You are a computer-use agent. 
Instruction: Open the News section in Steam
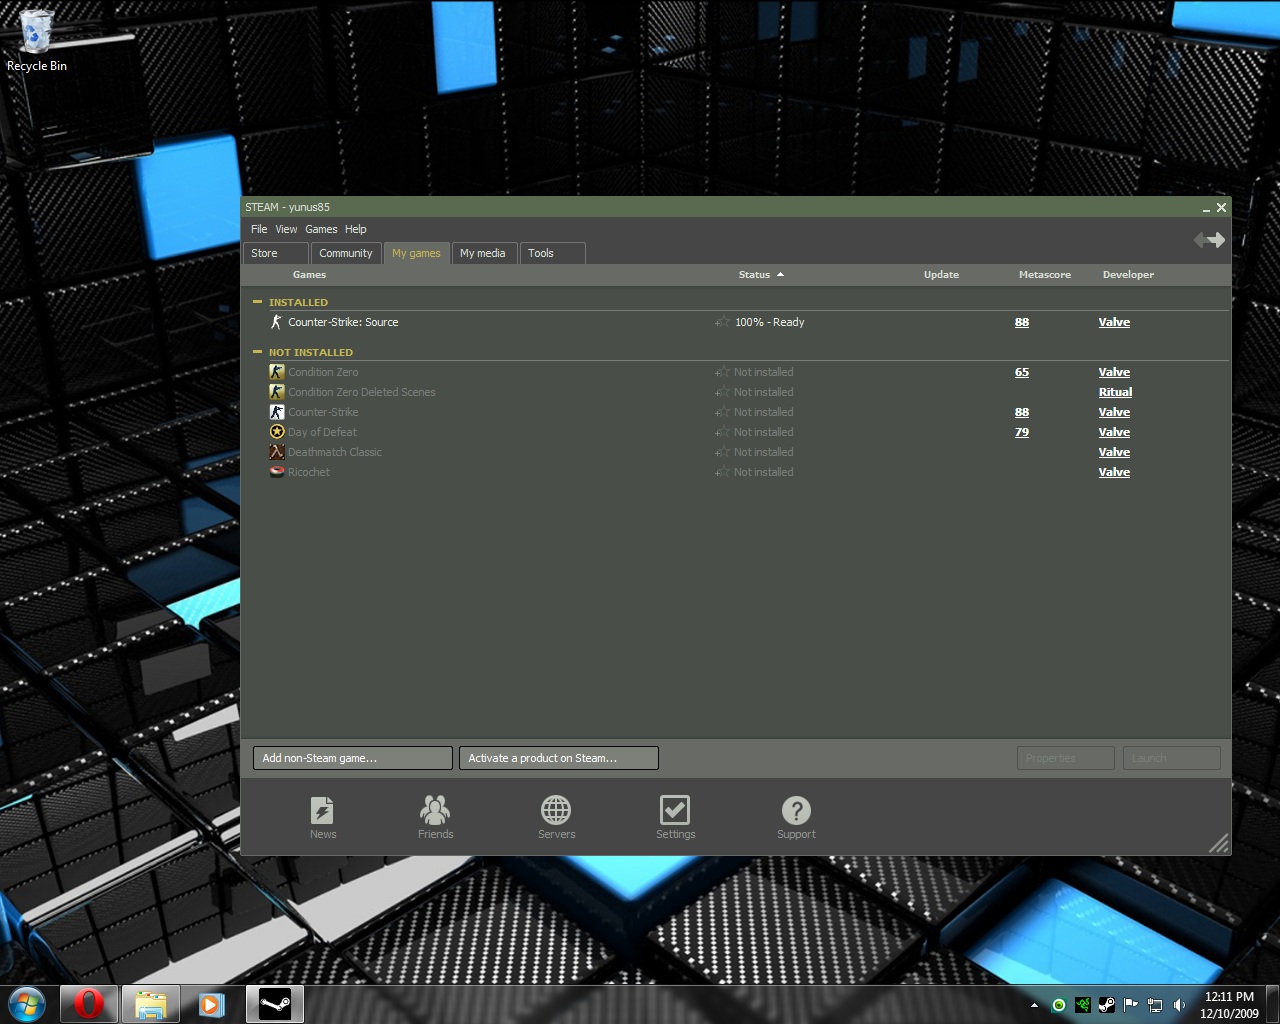pos(322,817)
